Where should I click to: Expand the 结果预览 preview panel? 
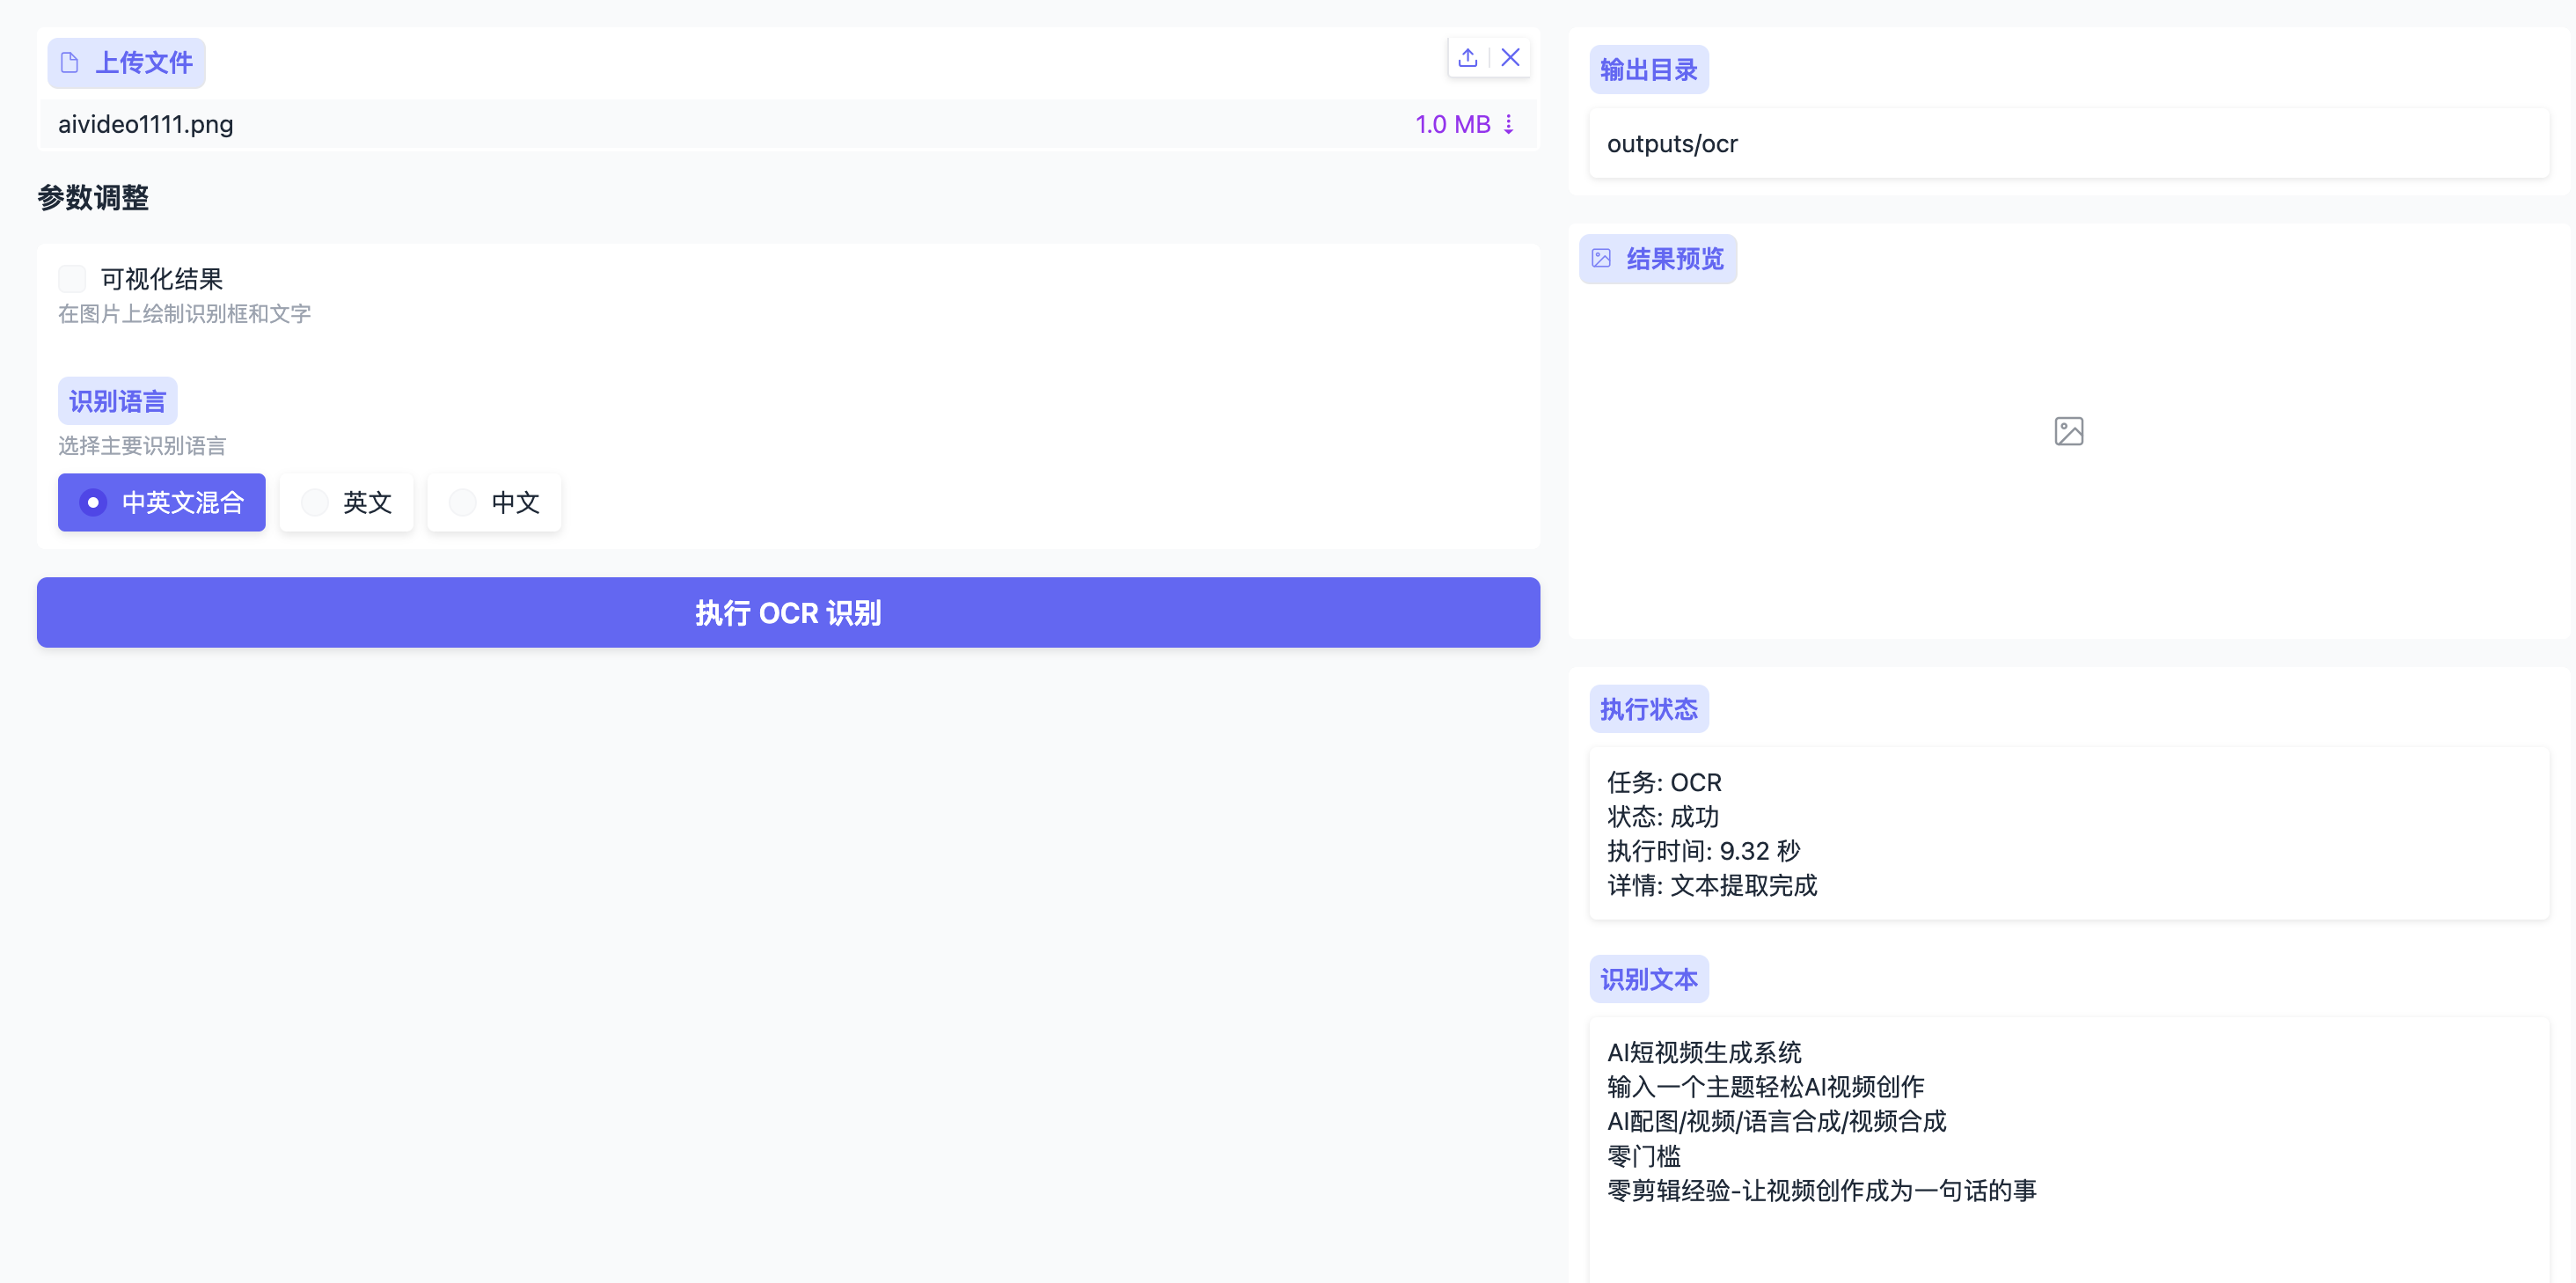click(x=1657, y=258)
